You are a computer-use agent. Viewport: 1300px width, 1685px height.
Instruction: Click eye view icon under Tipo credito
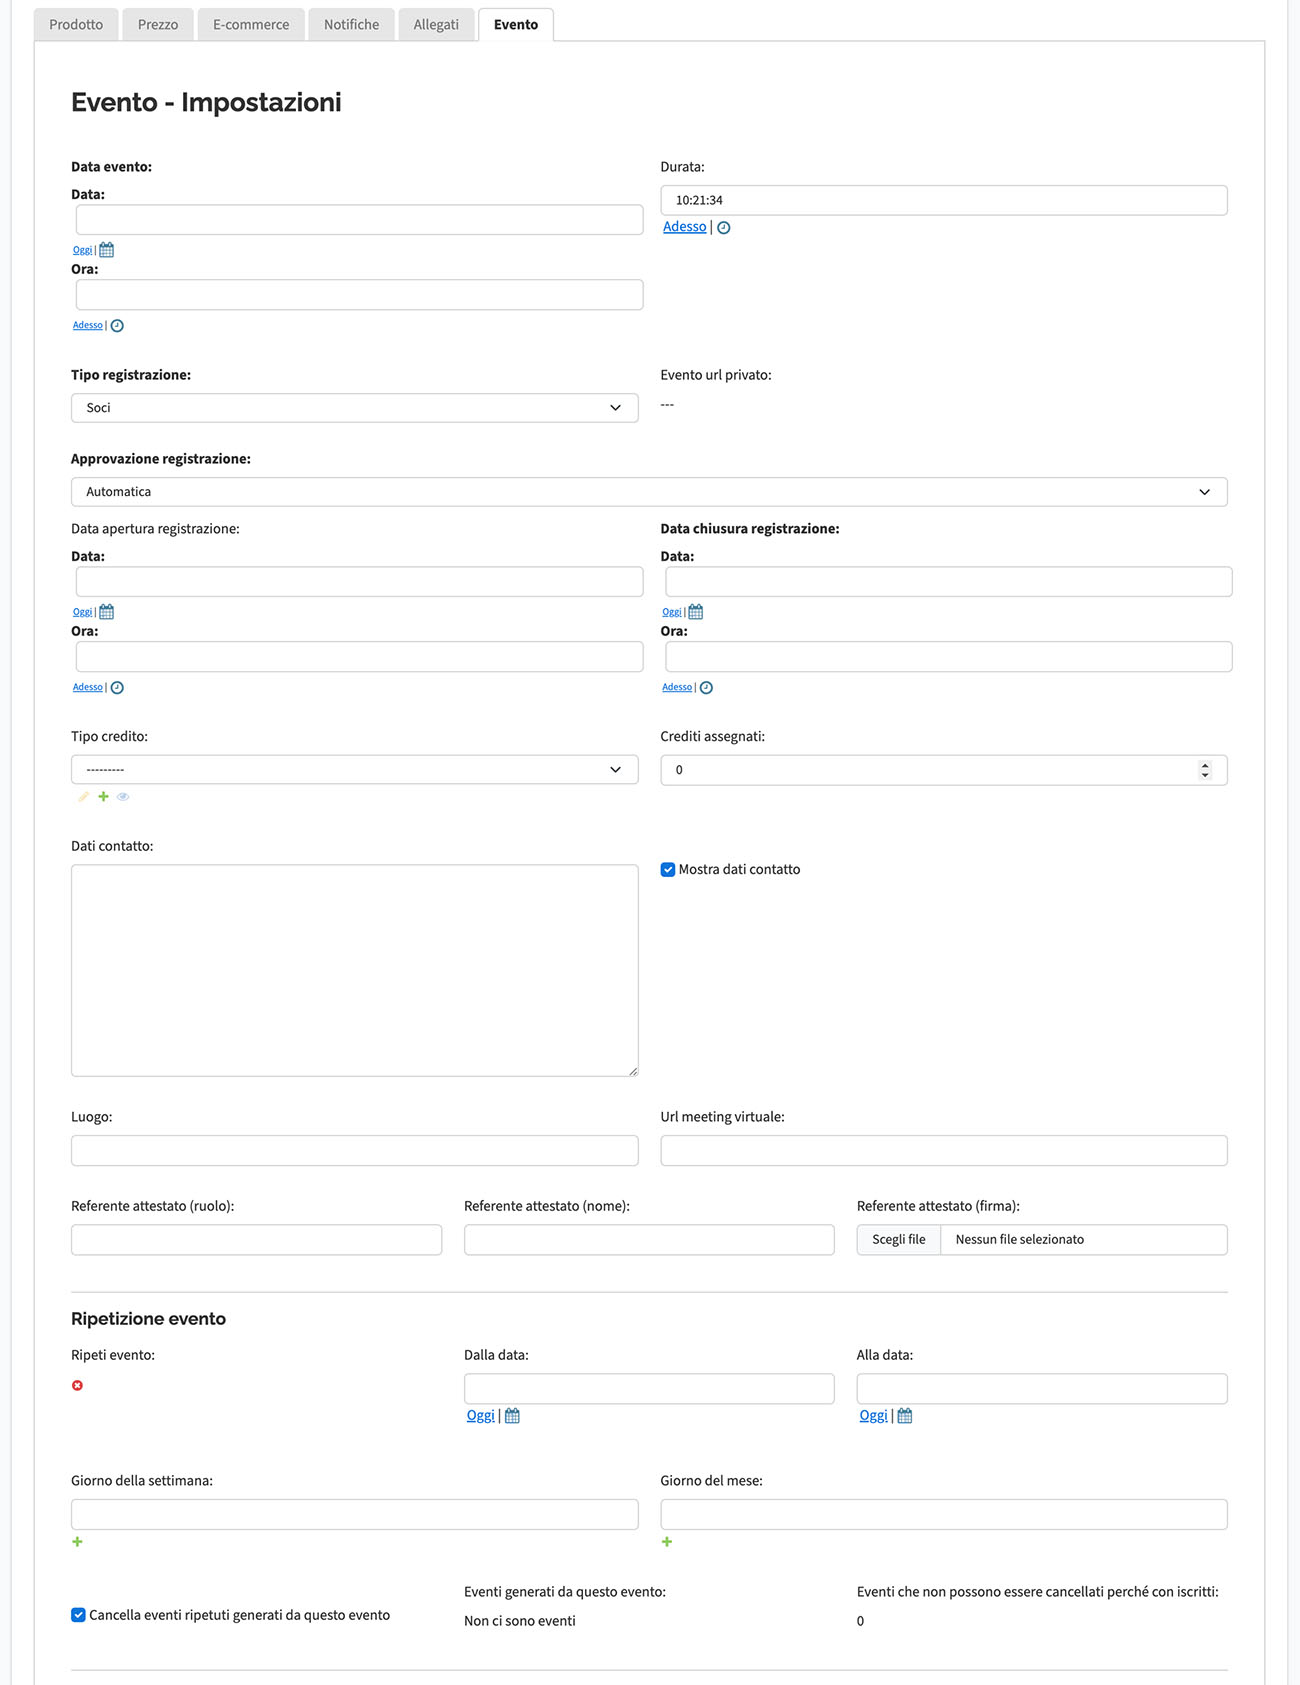[123, 797]
